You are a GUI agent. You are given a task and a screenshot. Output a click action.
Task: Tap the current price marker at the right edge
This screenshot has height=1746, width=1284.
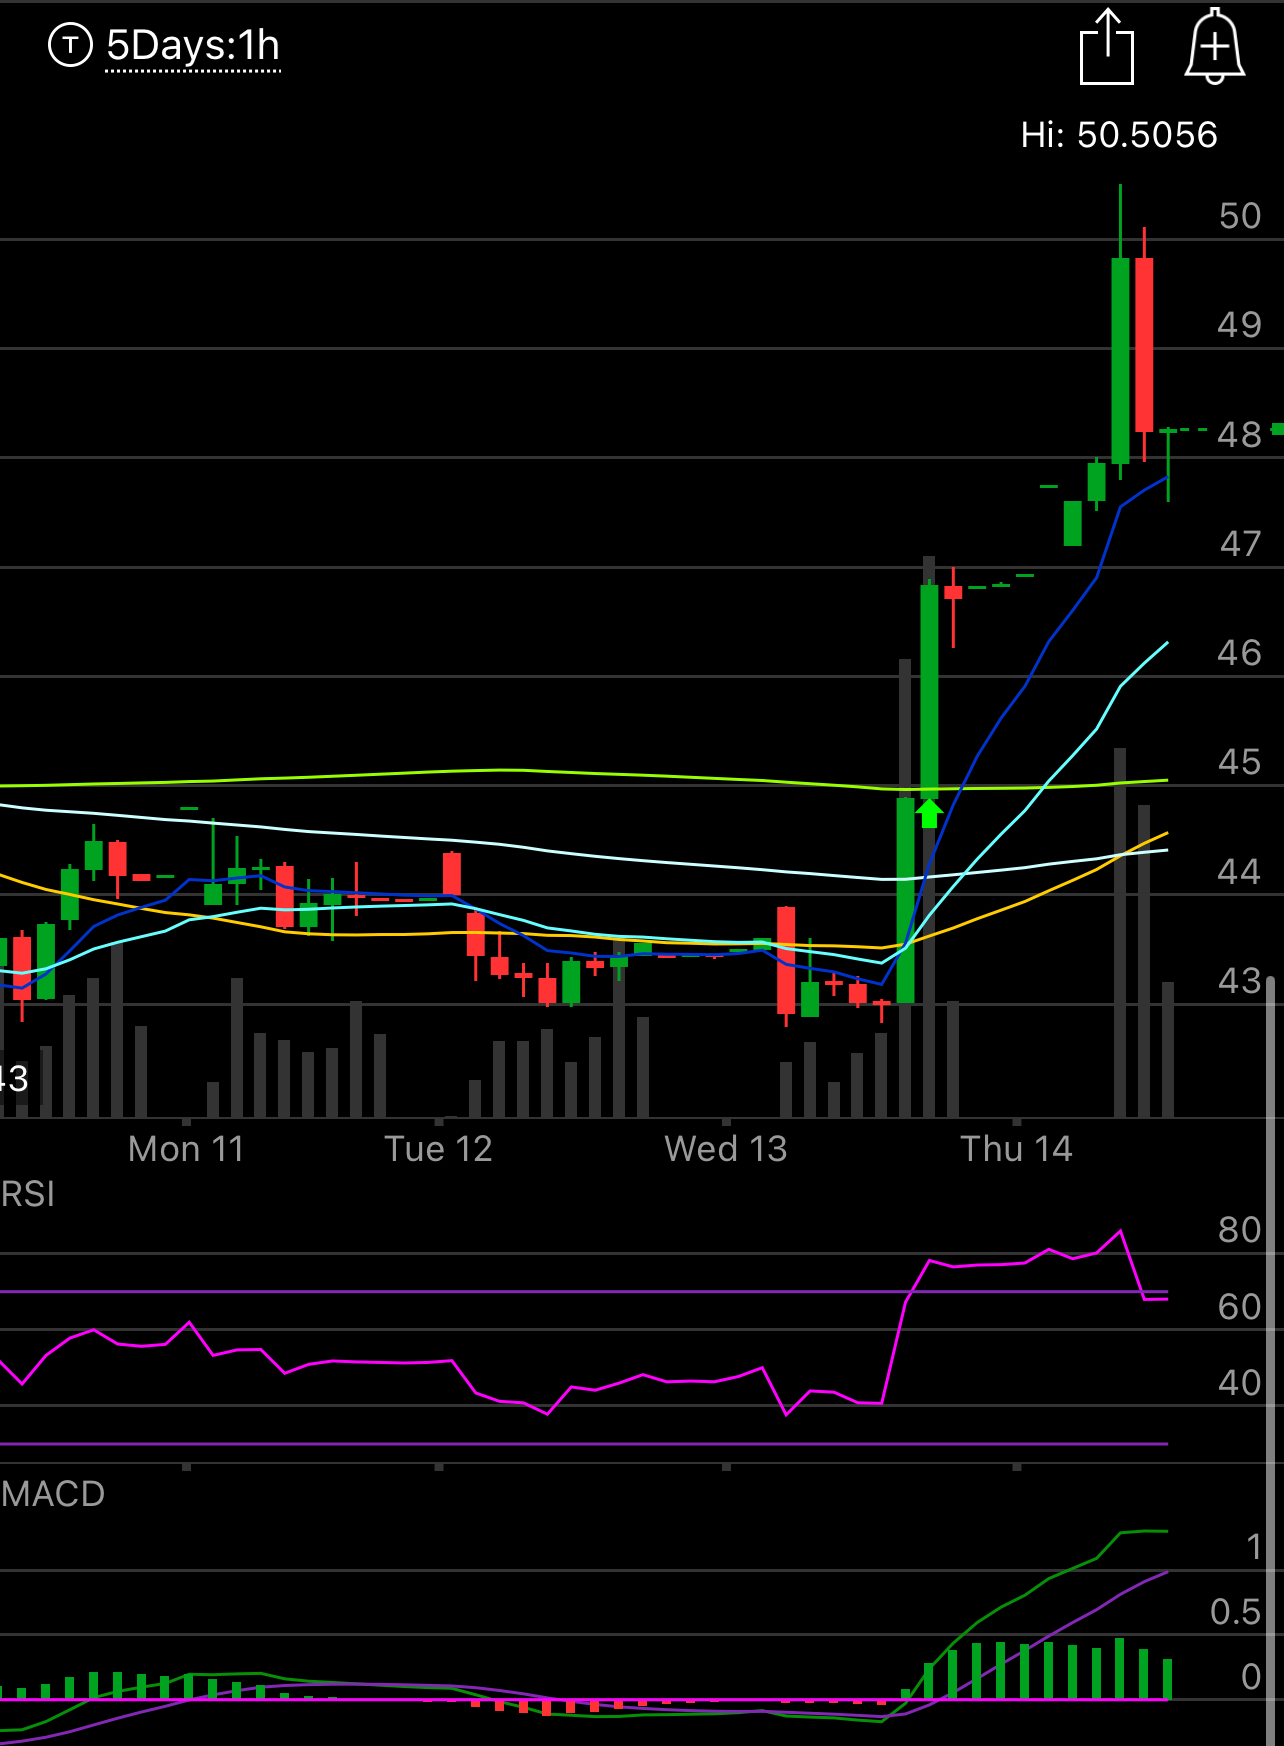1277,429
